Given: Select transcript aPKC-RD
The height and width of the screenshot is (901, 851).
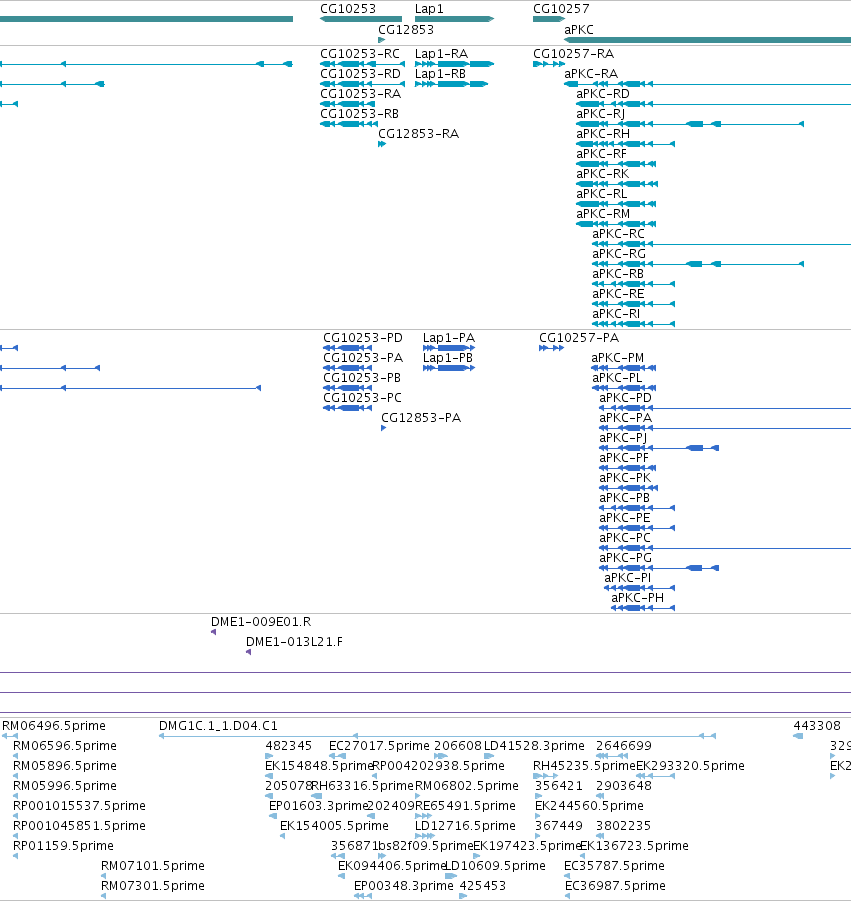Looking at the screenshot, I should (x=603, y=94).
